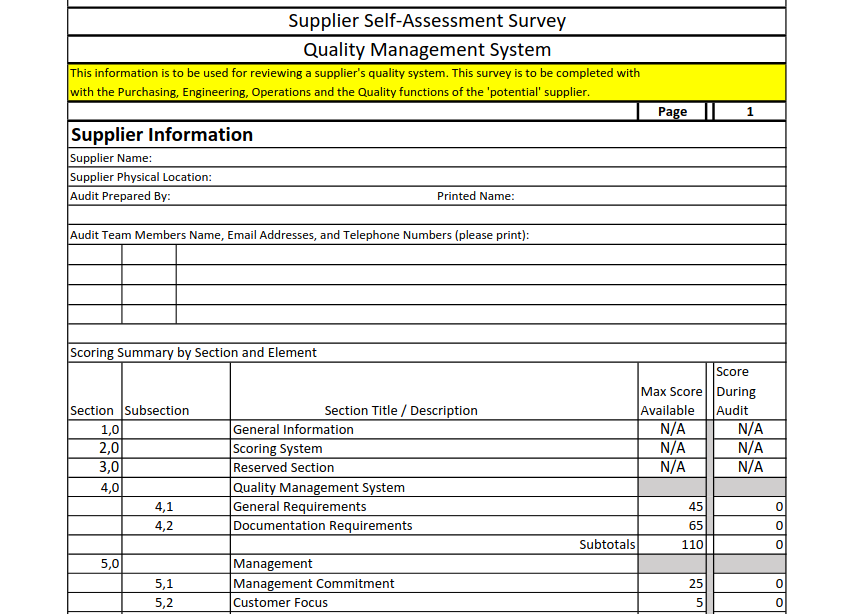Click the Section Title / Description column header
Screen dimensions: 852x614
tap(401, 410)
